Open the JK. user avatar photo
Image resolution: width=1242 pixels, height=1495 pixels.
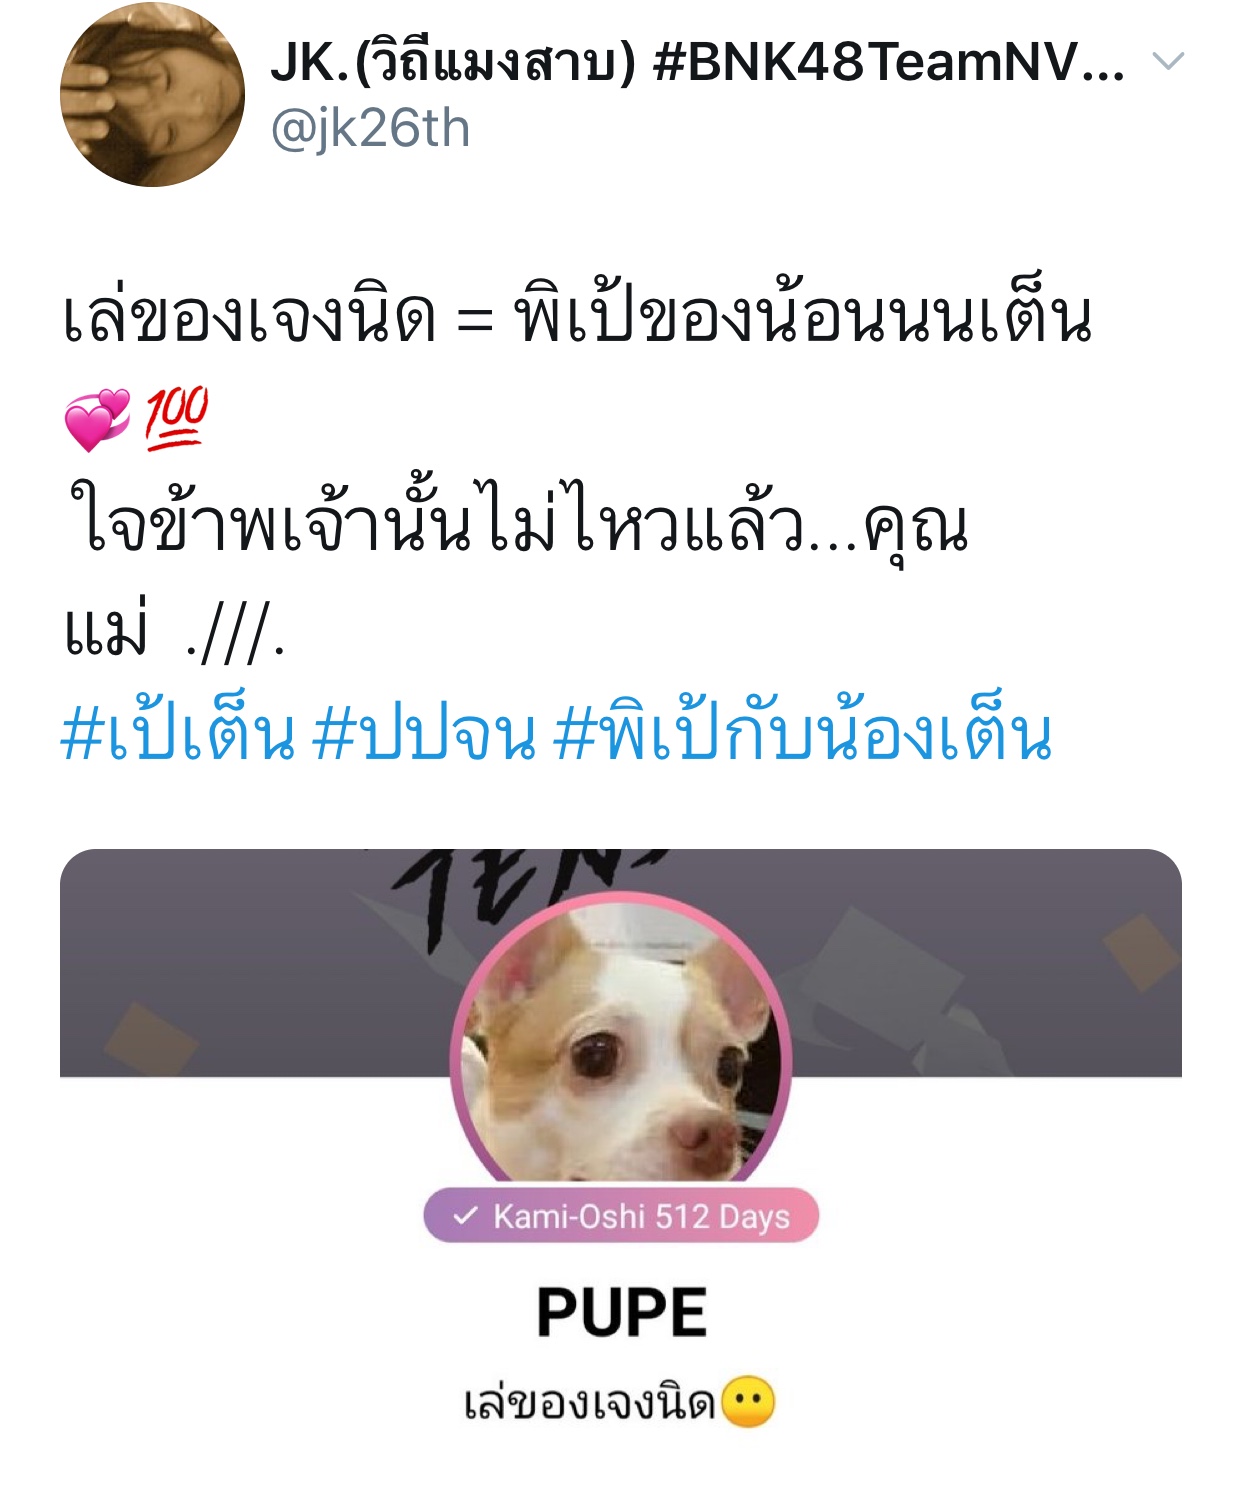pyautogui.click(x=152, y=95)
